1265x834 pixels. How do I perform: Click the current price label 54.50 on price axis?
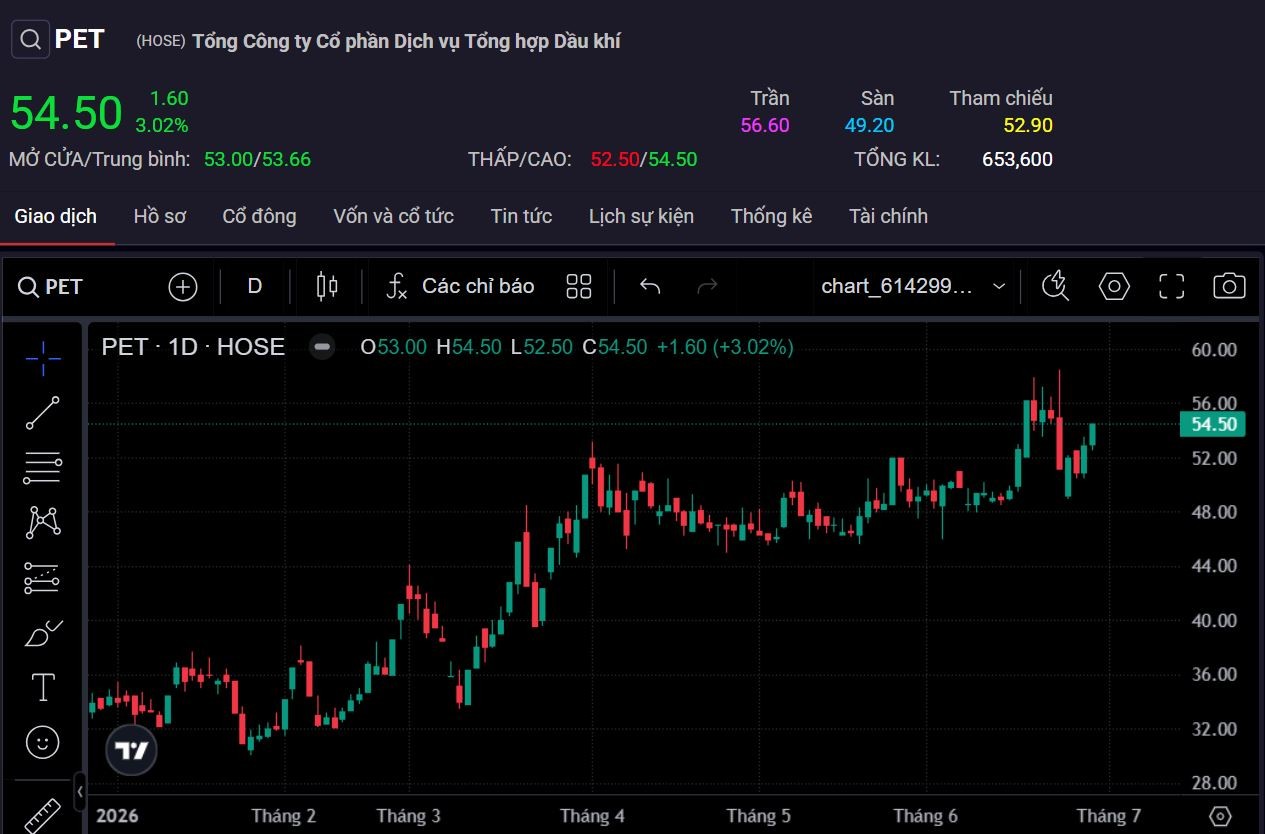tap(1213, 424)
